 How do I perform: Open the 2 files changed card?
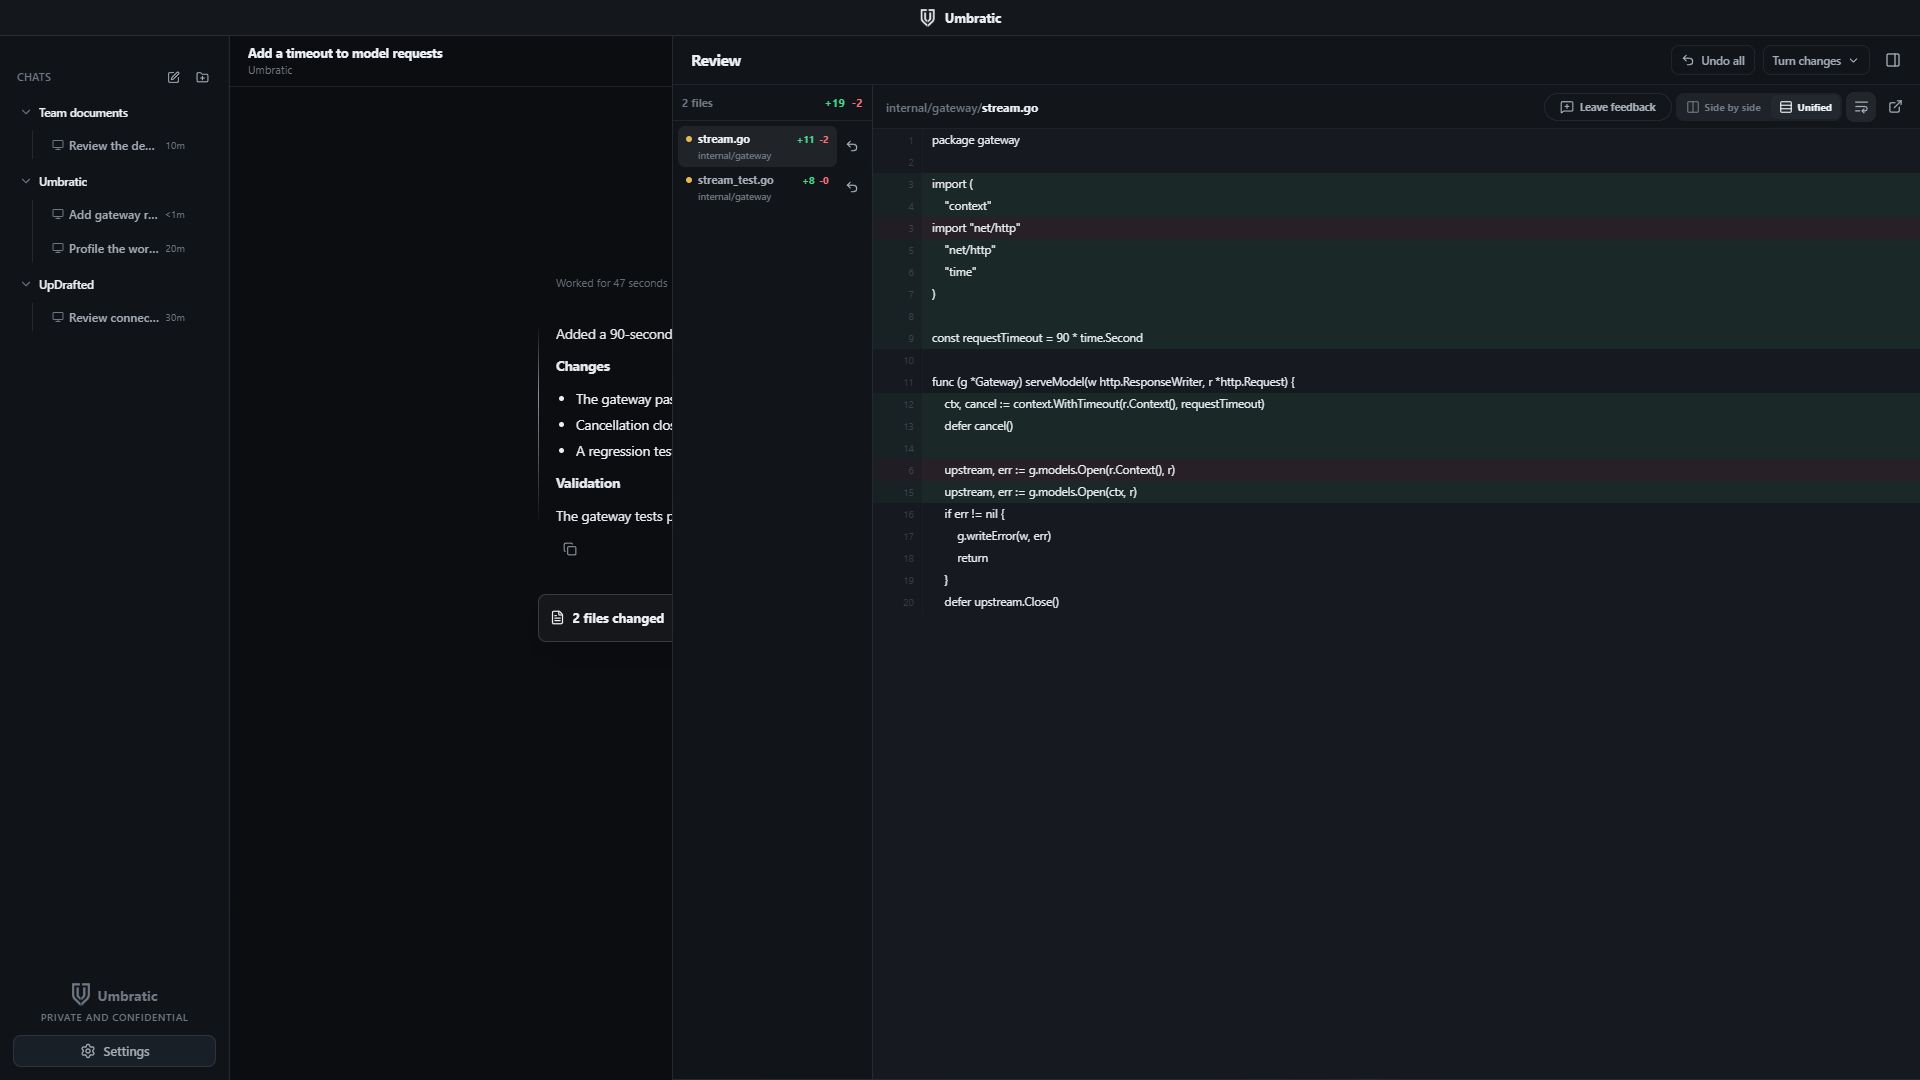click(x=606, y=618)
